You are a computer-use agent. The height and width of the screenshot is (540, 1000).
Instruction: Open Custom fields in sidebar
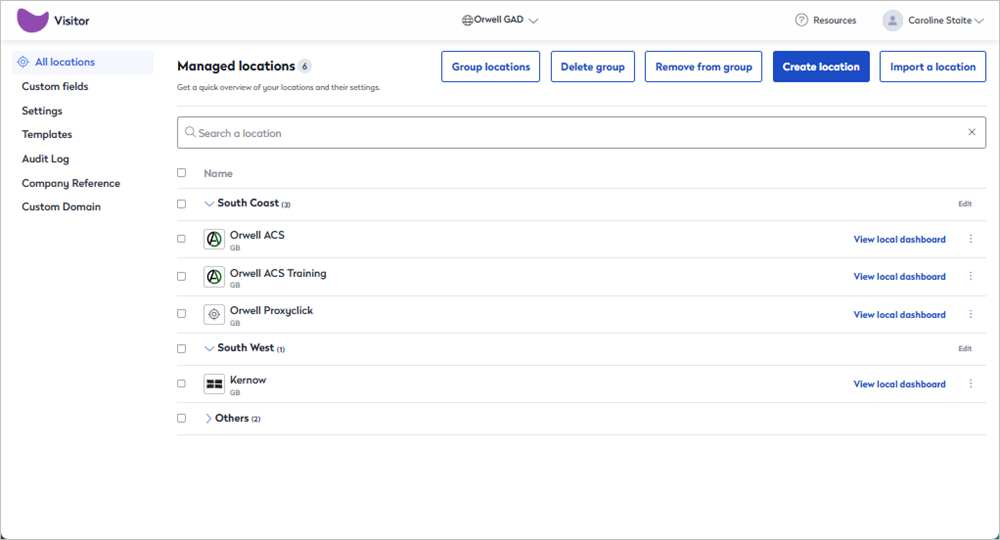[x=55, y=86]
